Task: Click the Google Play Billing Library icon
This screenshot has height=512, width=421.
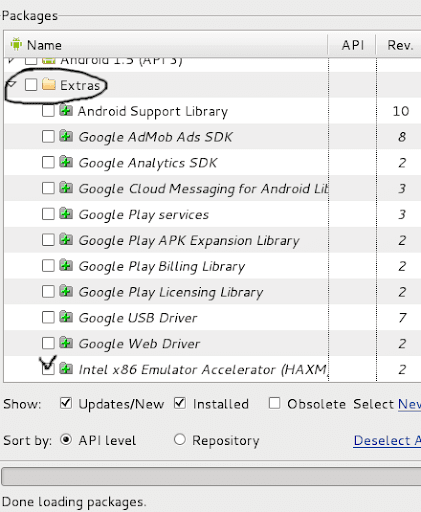Action: (66, 265)
